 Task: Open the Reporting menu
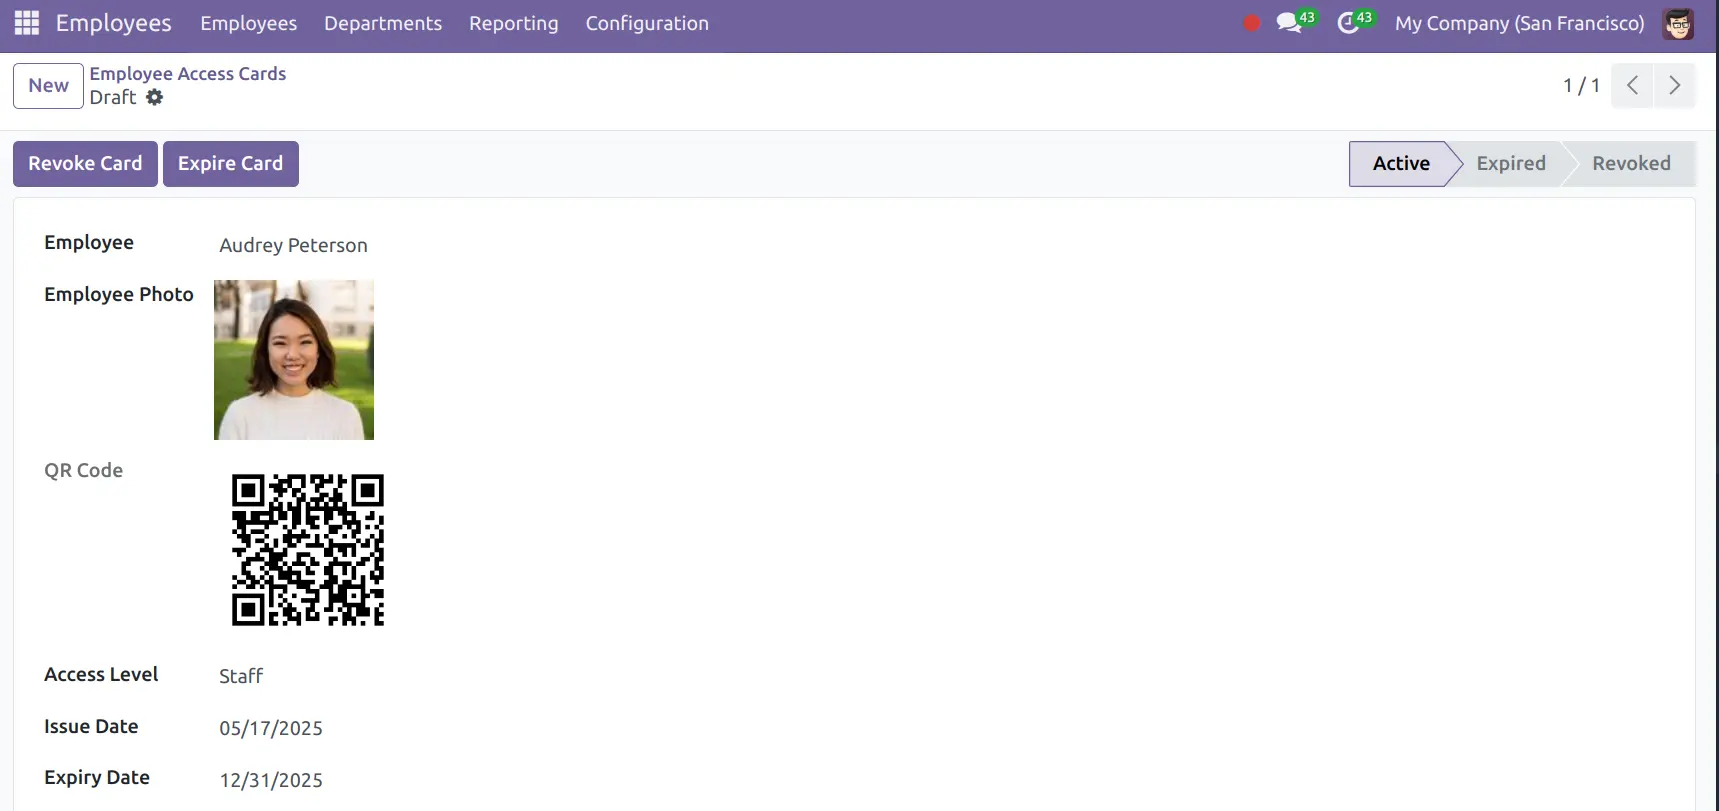[x=514, y=23]
